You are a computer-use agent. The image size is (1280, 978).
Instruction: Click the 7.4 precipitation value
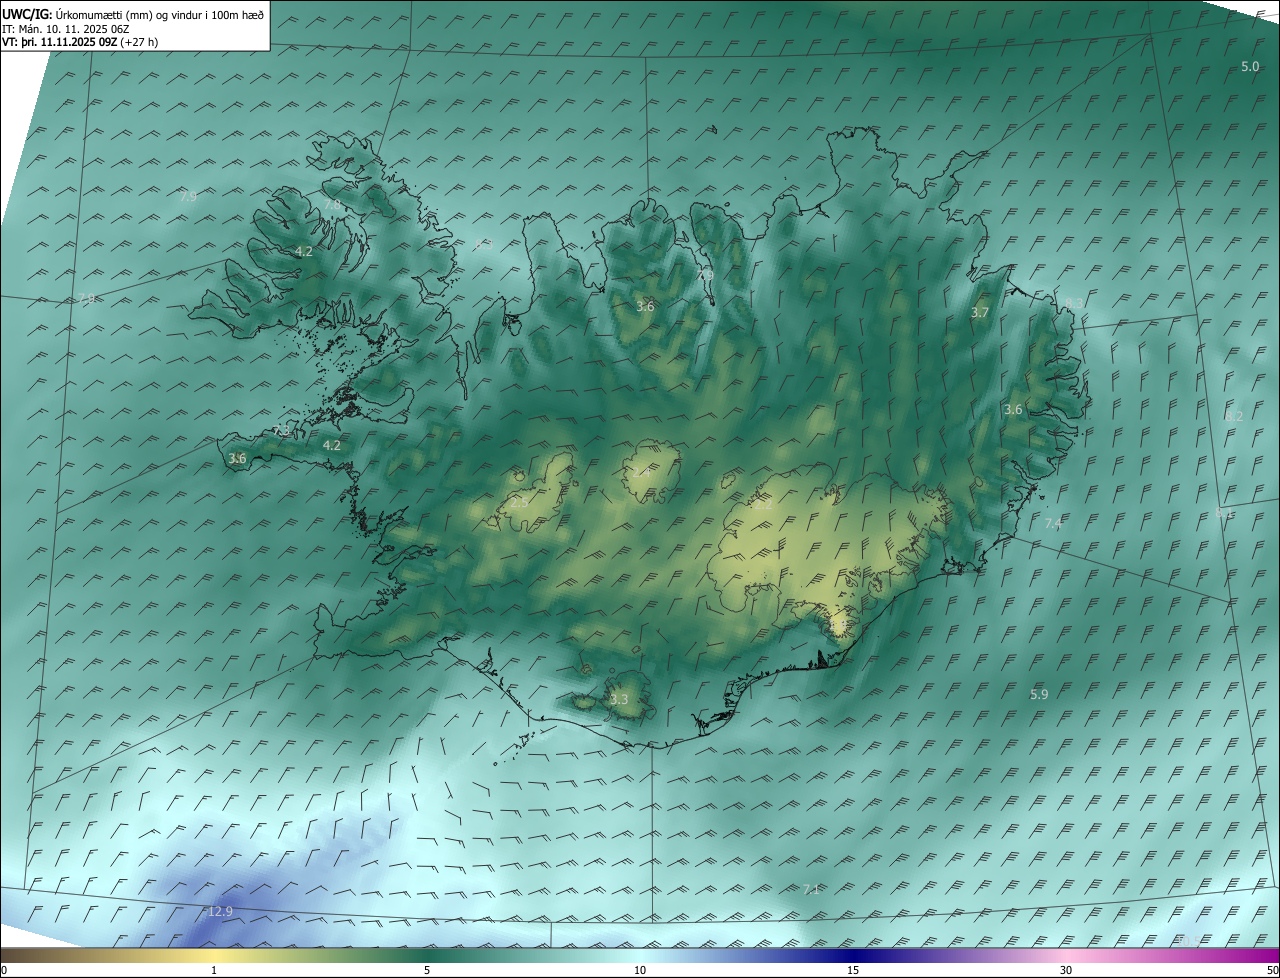click(1053, 524)
